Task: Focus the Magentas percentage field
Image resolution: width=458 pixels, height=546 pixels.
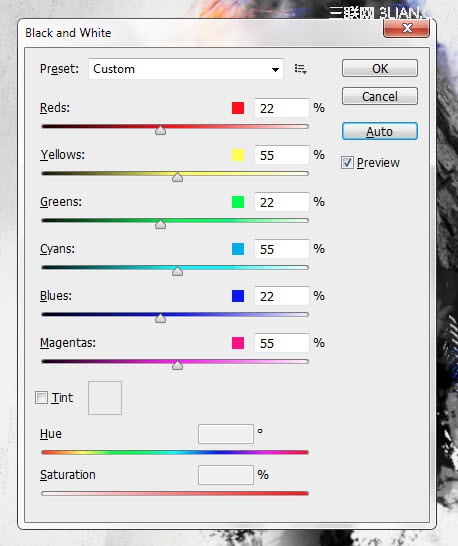Action: coord(281,343)
